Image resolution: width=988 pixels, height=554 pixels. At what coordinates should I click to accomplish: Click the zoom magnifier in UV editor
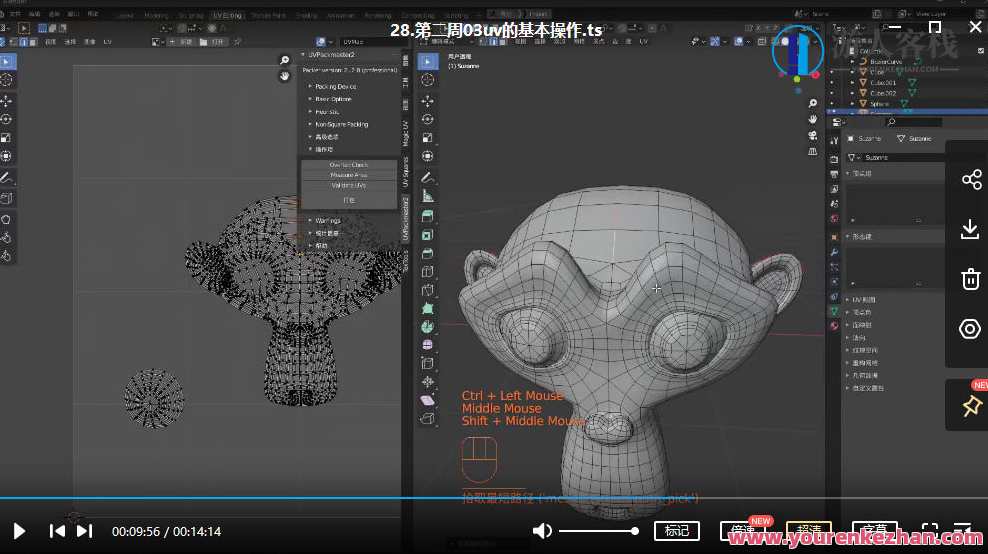(x=285, y=61)
